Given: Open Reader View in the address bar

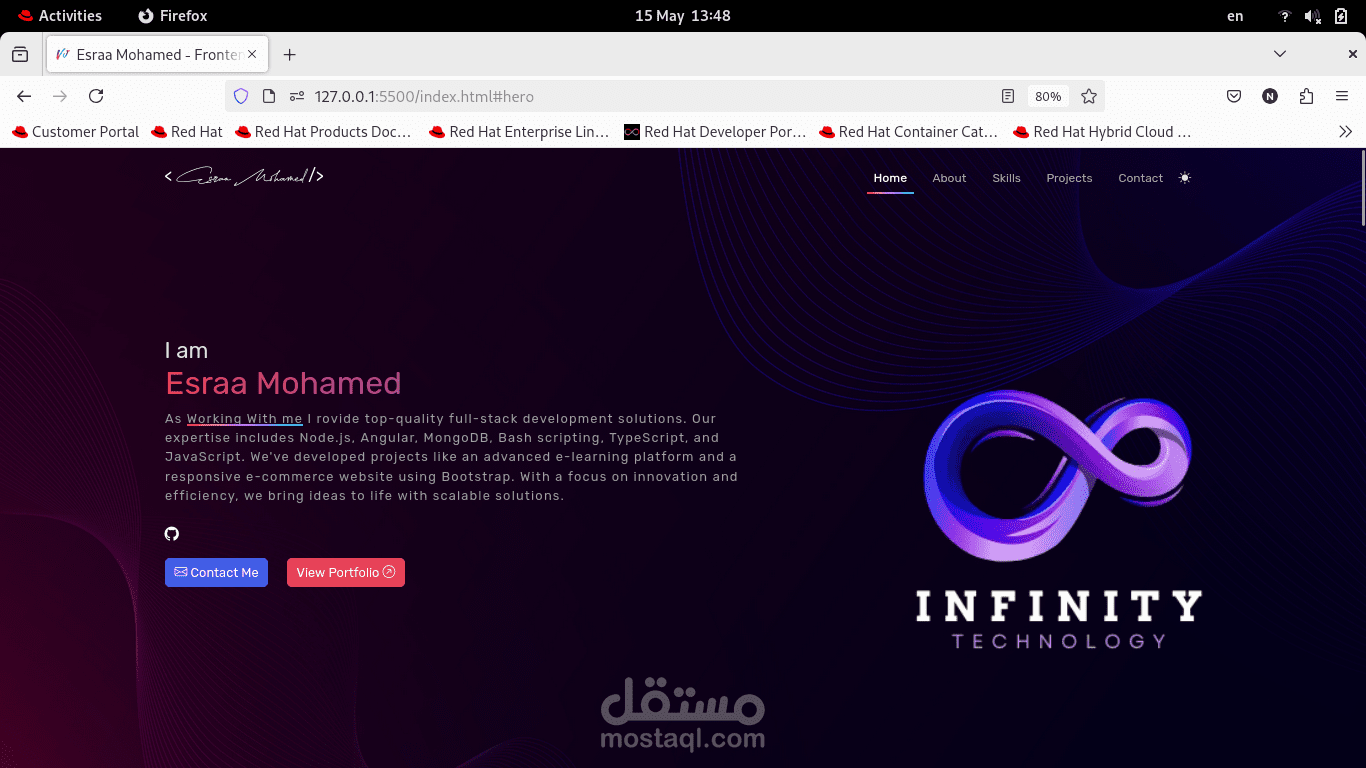Looking at the screenshot, I should [1007, 96].
